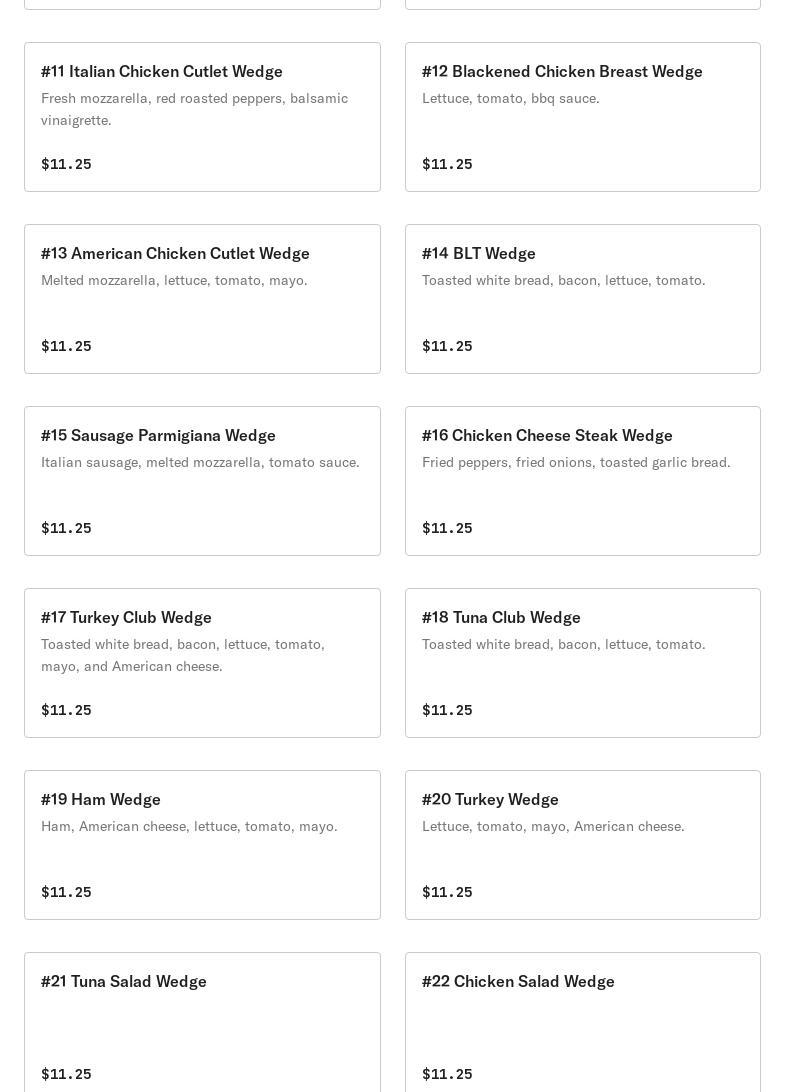Click the #14 BLT Wedge card
Image resolution: width=785 pixels, height=1092 pixels.
pyautogui.click(x=479, y=253)
